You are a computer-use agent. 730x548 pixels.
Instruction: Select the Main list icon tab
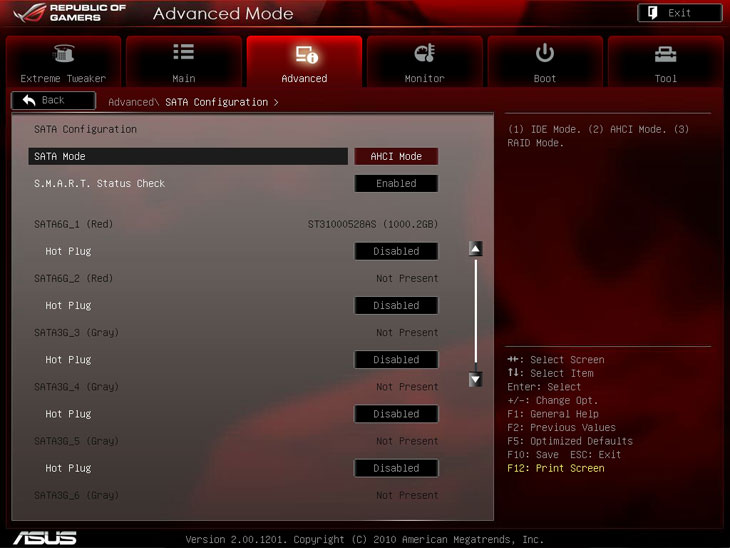(183, 54)
